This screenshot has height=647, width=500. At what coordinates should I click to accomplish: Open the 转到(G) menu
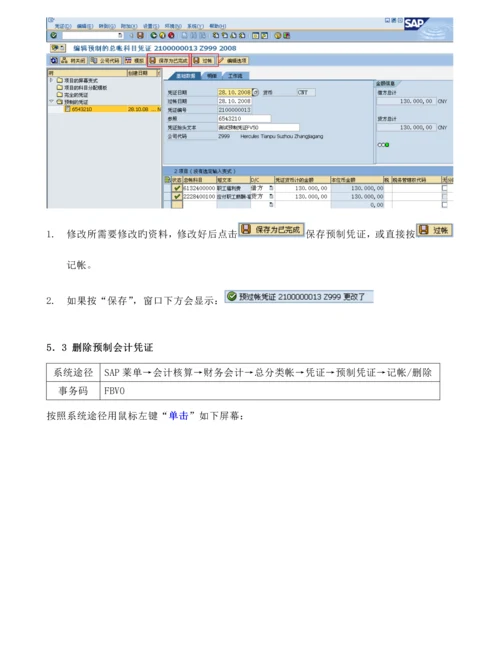(x=107, y=26)
